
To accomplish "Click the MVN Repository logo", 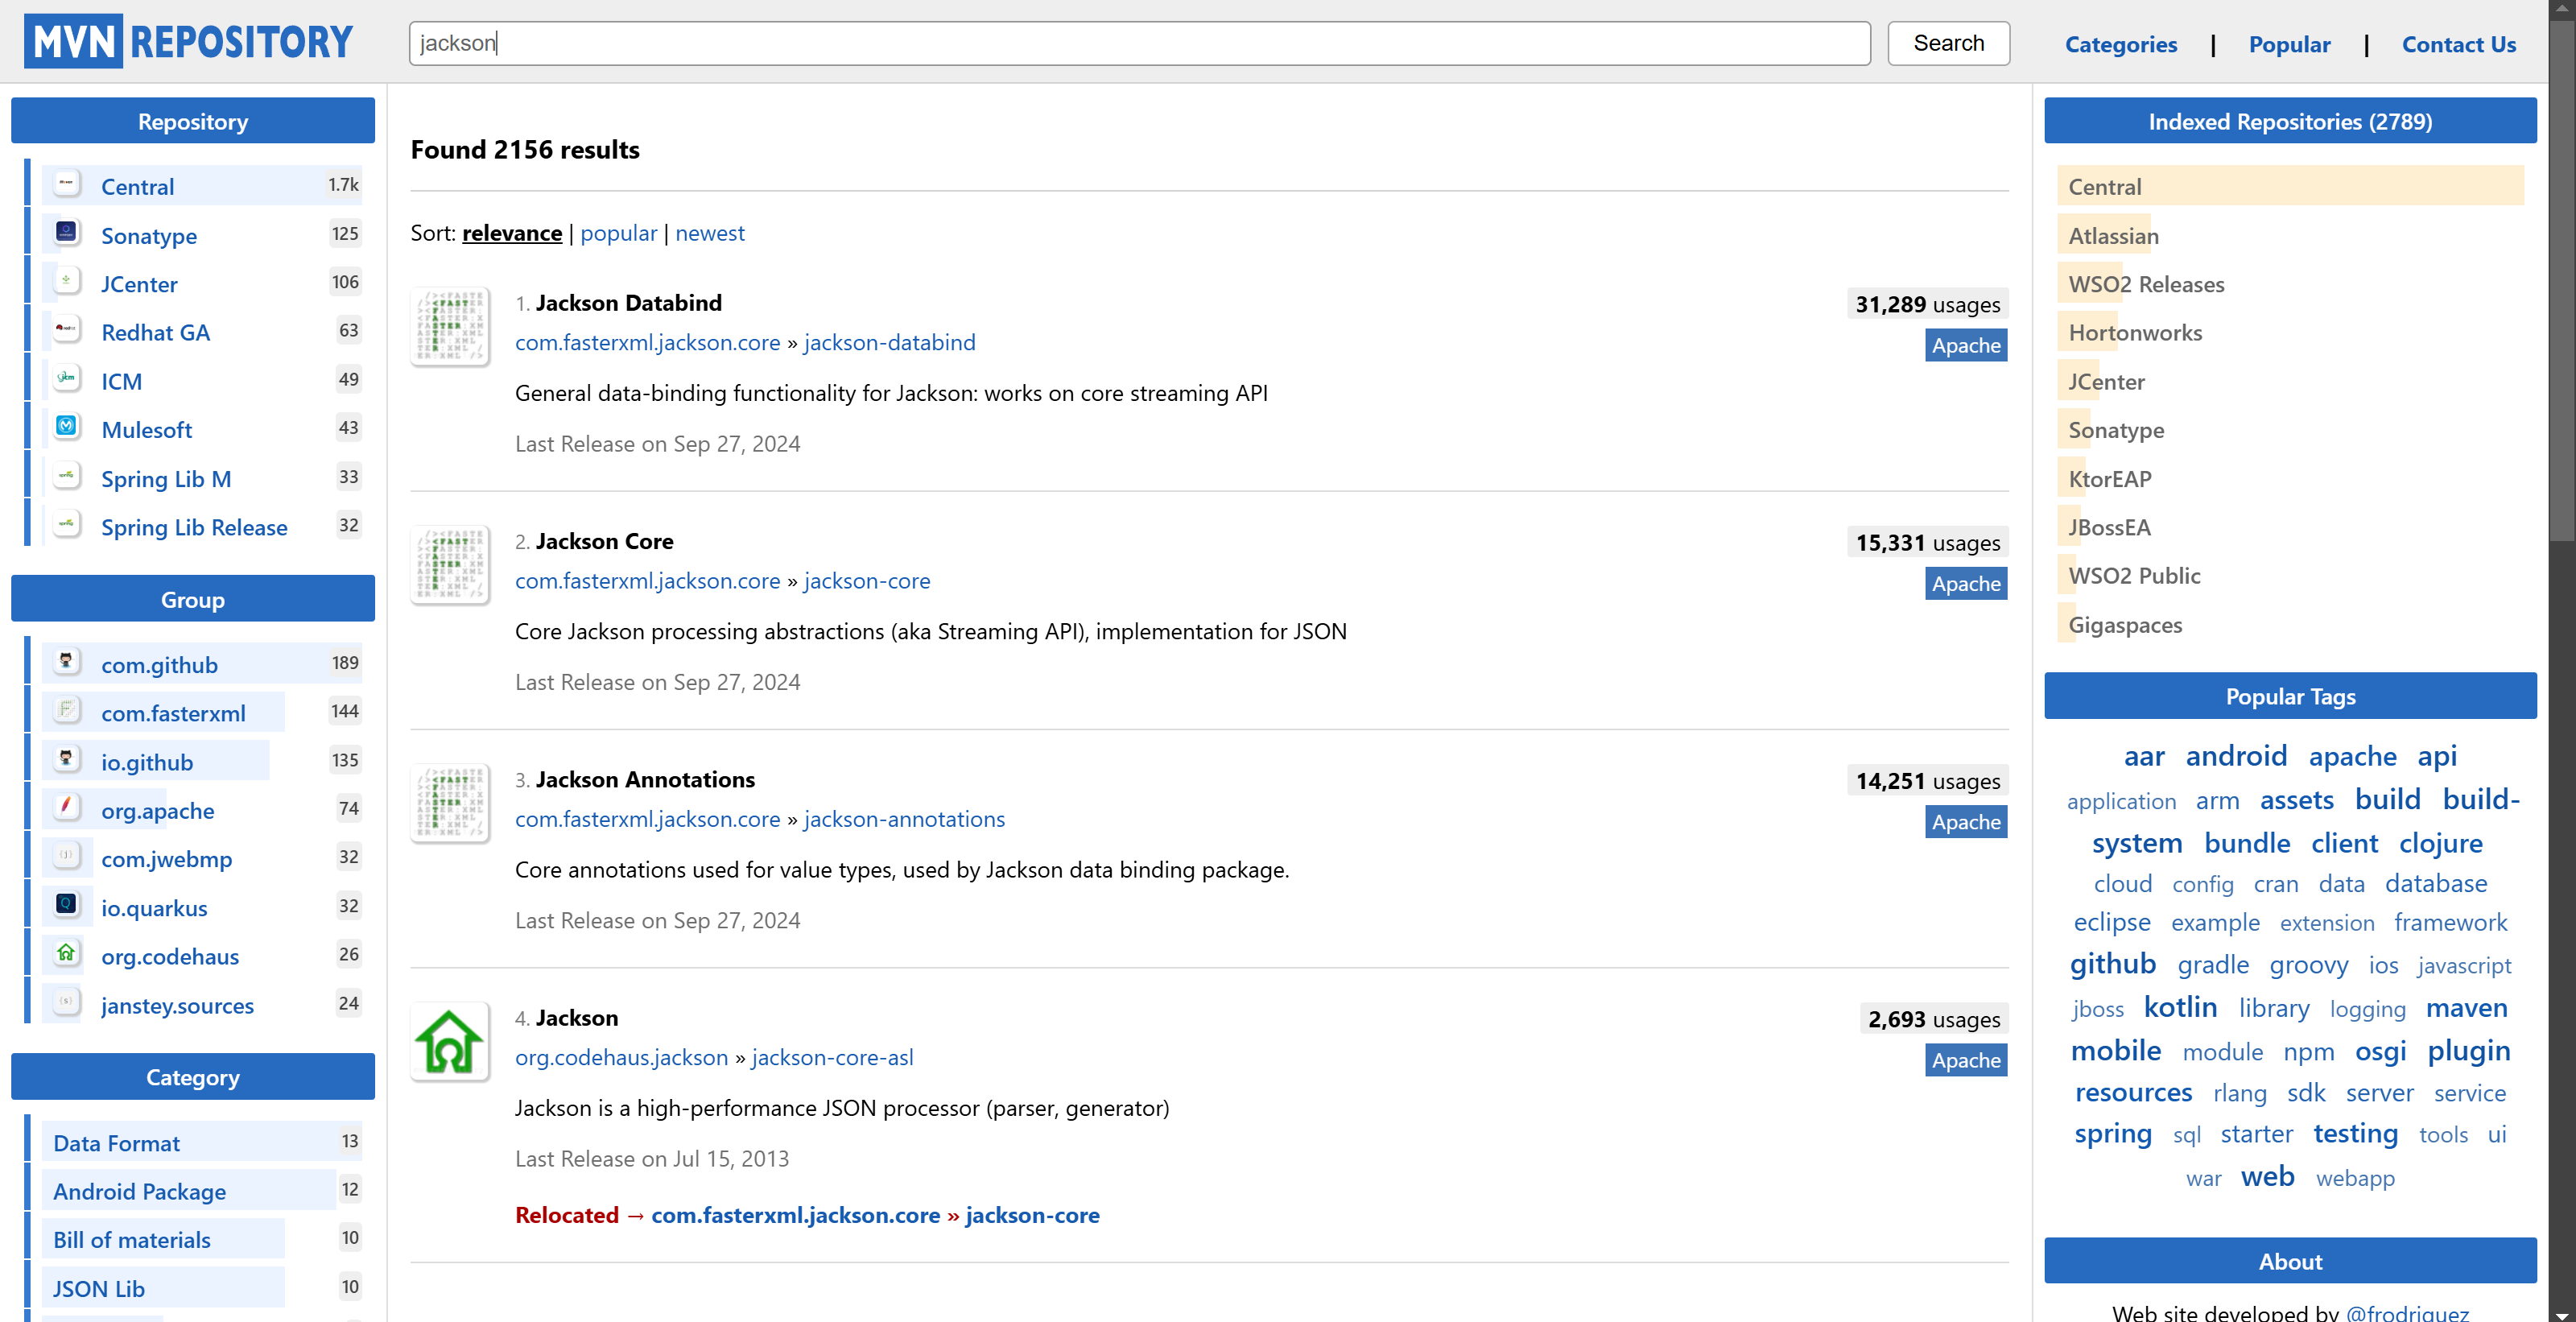I will [188, 42].
